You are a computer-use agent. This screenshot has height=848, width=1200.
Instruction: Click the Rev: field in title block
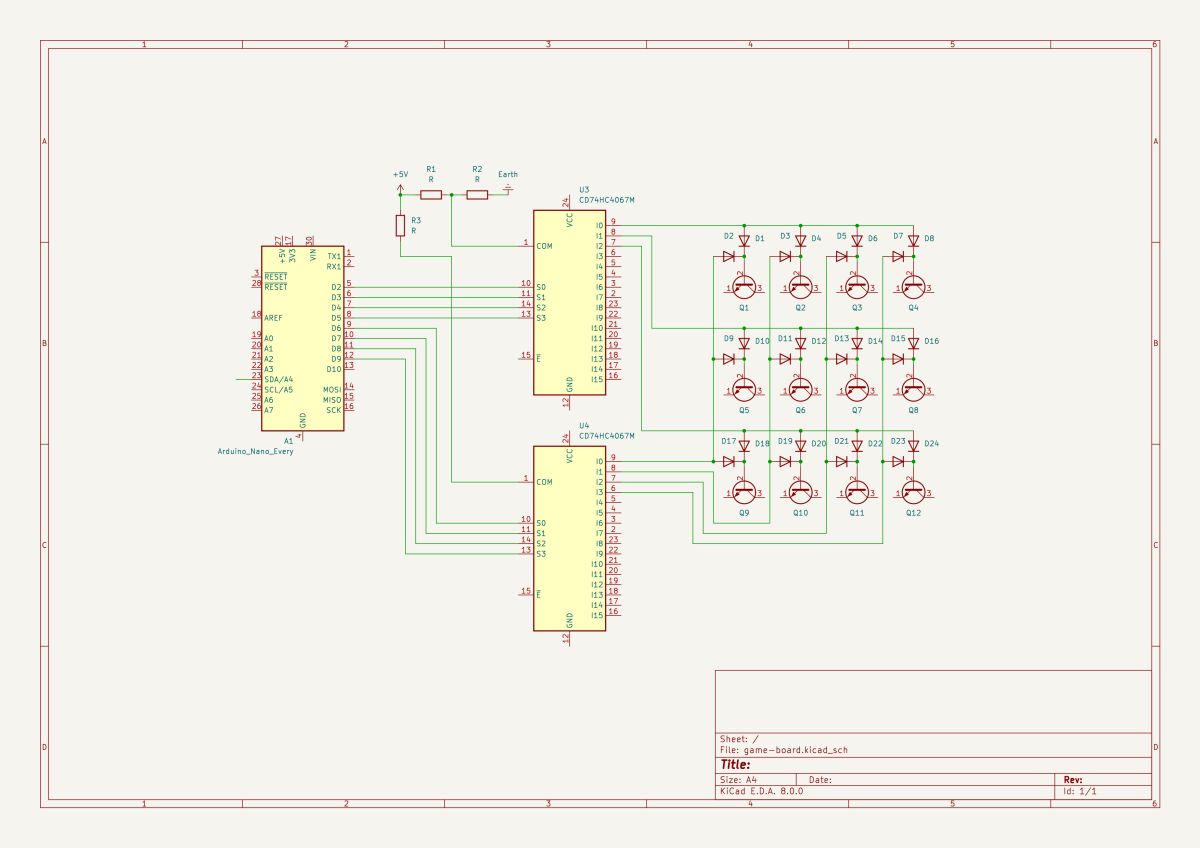[1072, 779]
